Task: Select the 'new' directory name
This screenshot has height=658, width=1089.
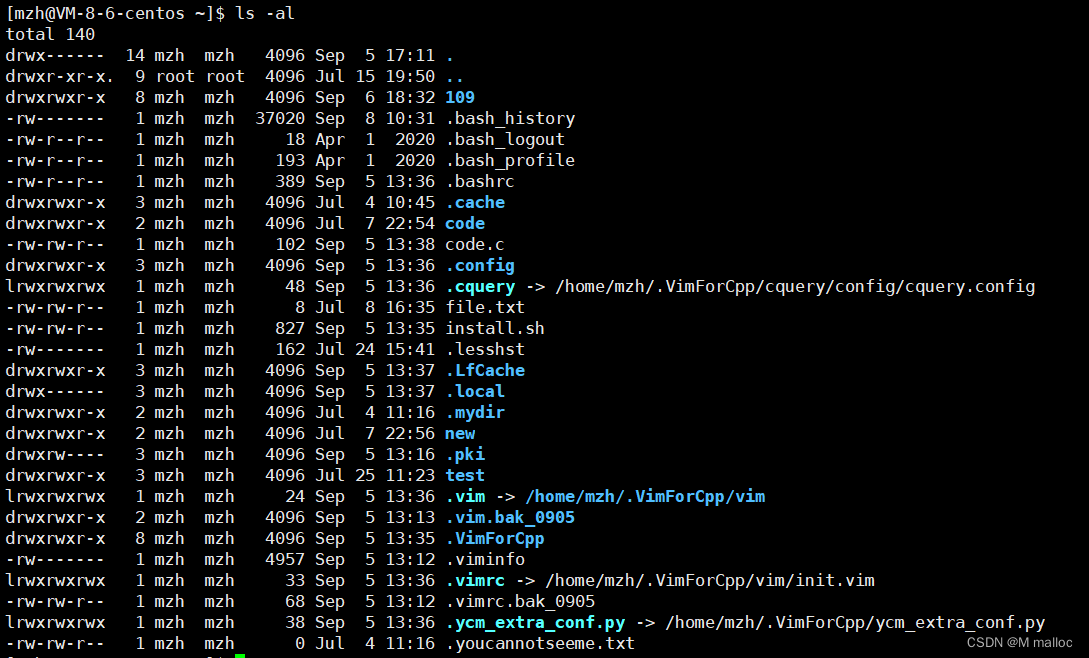Action: click(460, 434)
